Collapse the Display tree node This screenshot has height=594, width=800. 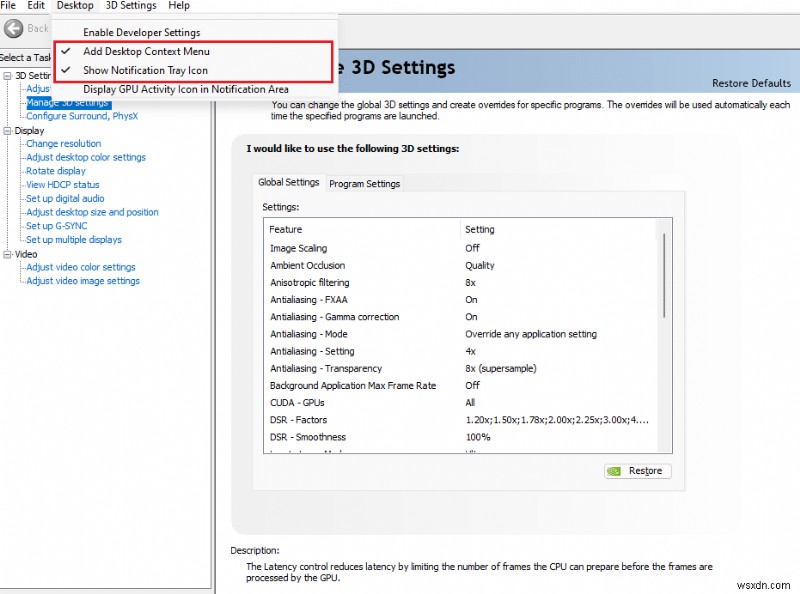pos(7,131)
